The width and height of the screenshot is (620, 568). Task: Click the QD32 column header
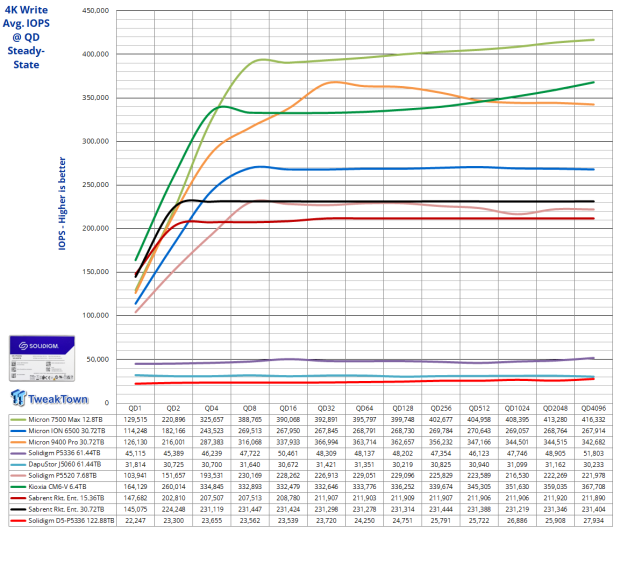[326, 408]
